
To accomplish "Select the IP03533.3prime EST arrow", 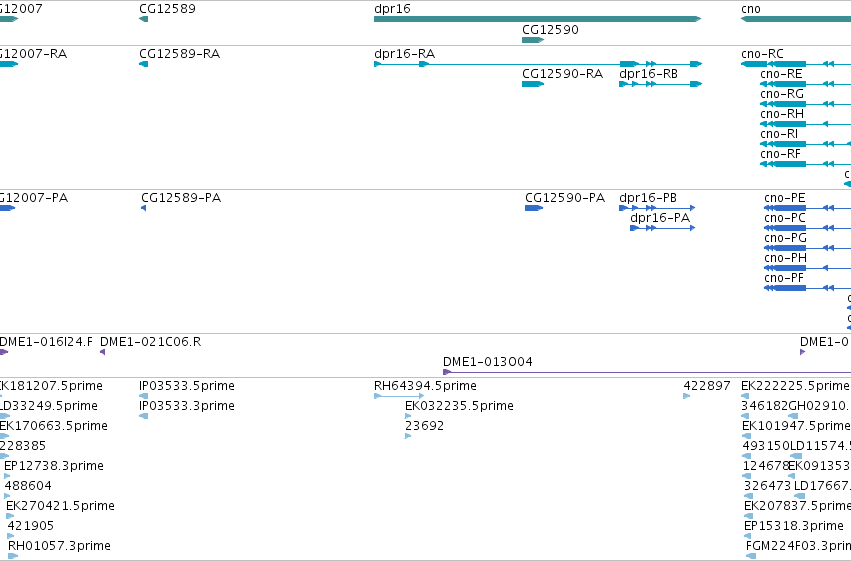I will 144,416.
